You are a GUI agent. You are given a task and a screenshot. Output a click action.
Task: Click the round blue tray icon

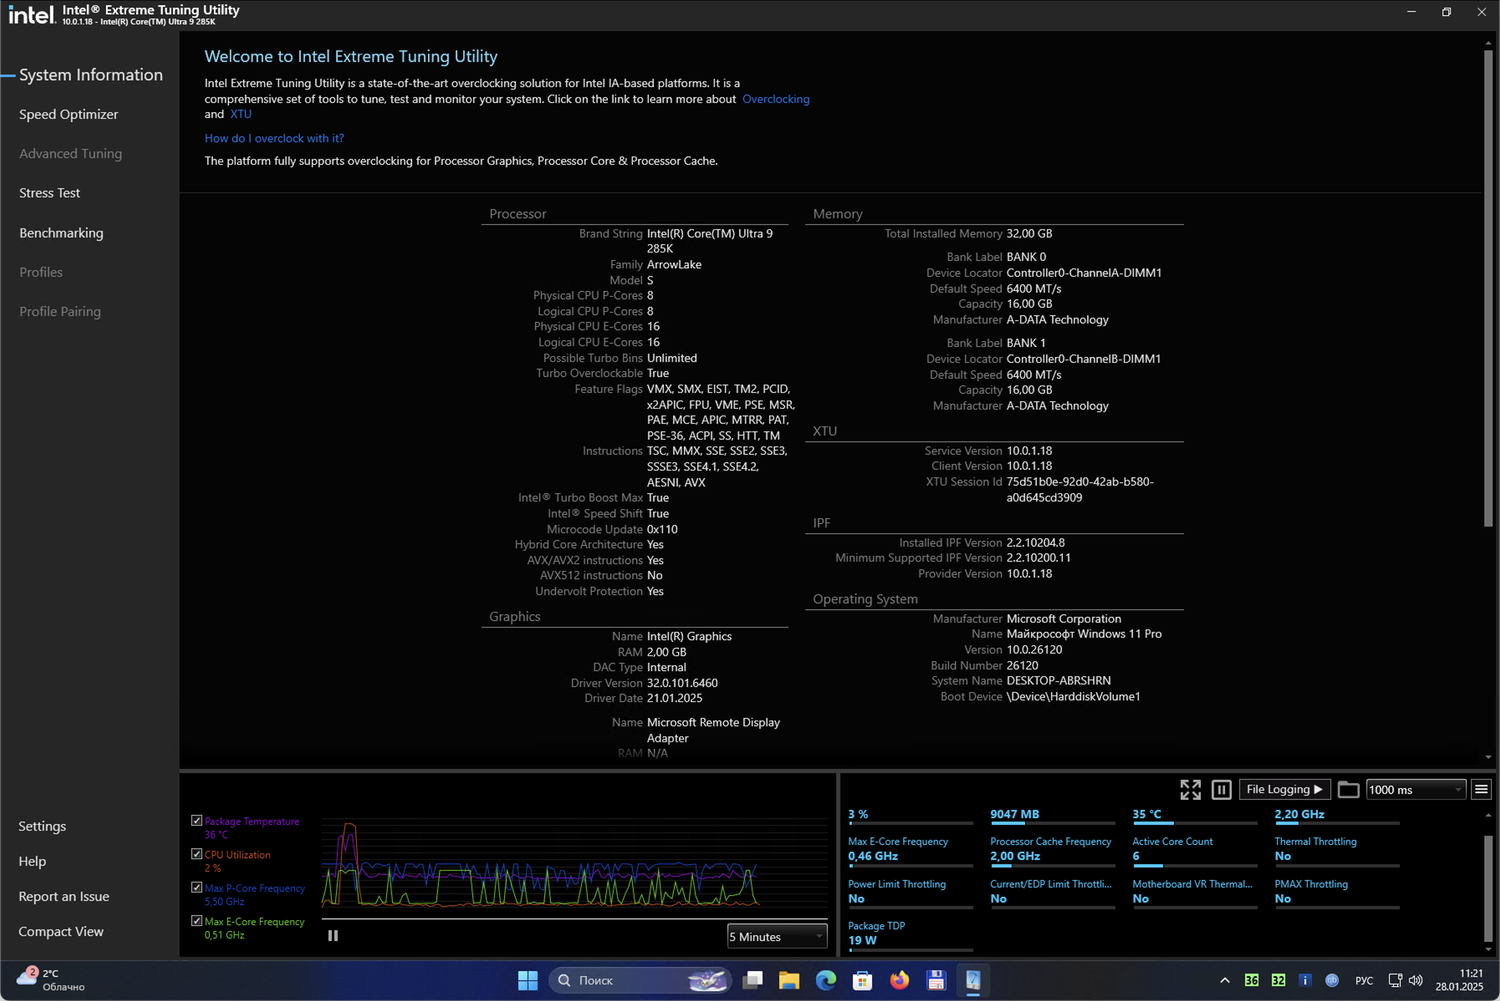pos(1332,981)
